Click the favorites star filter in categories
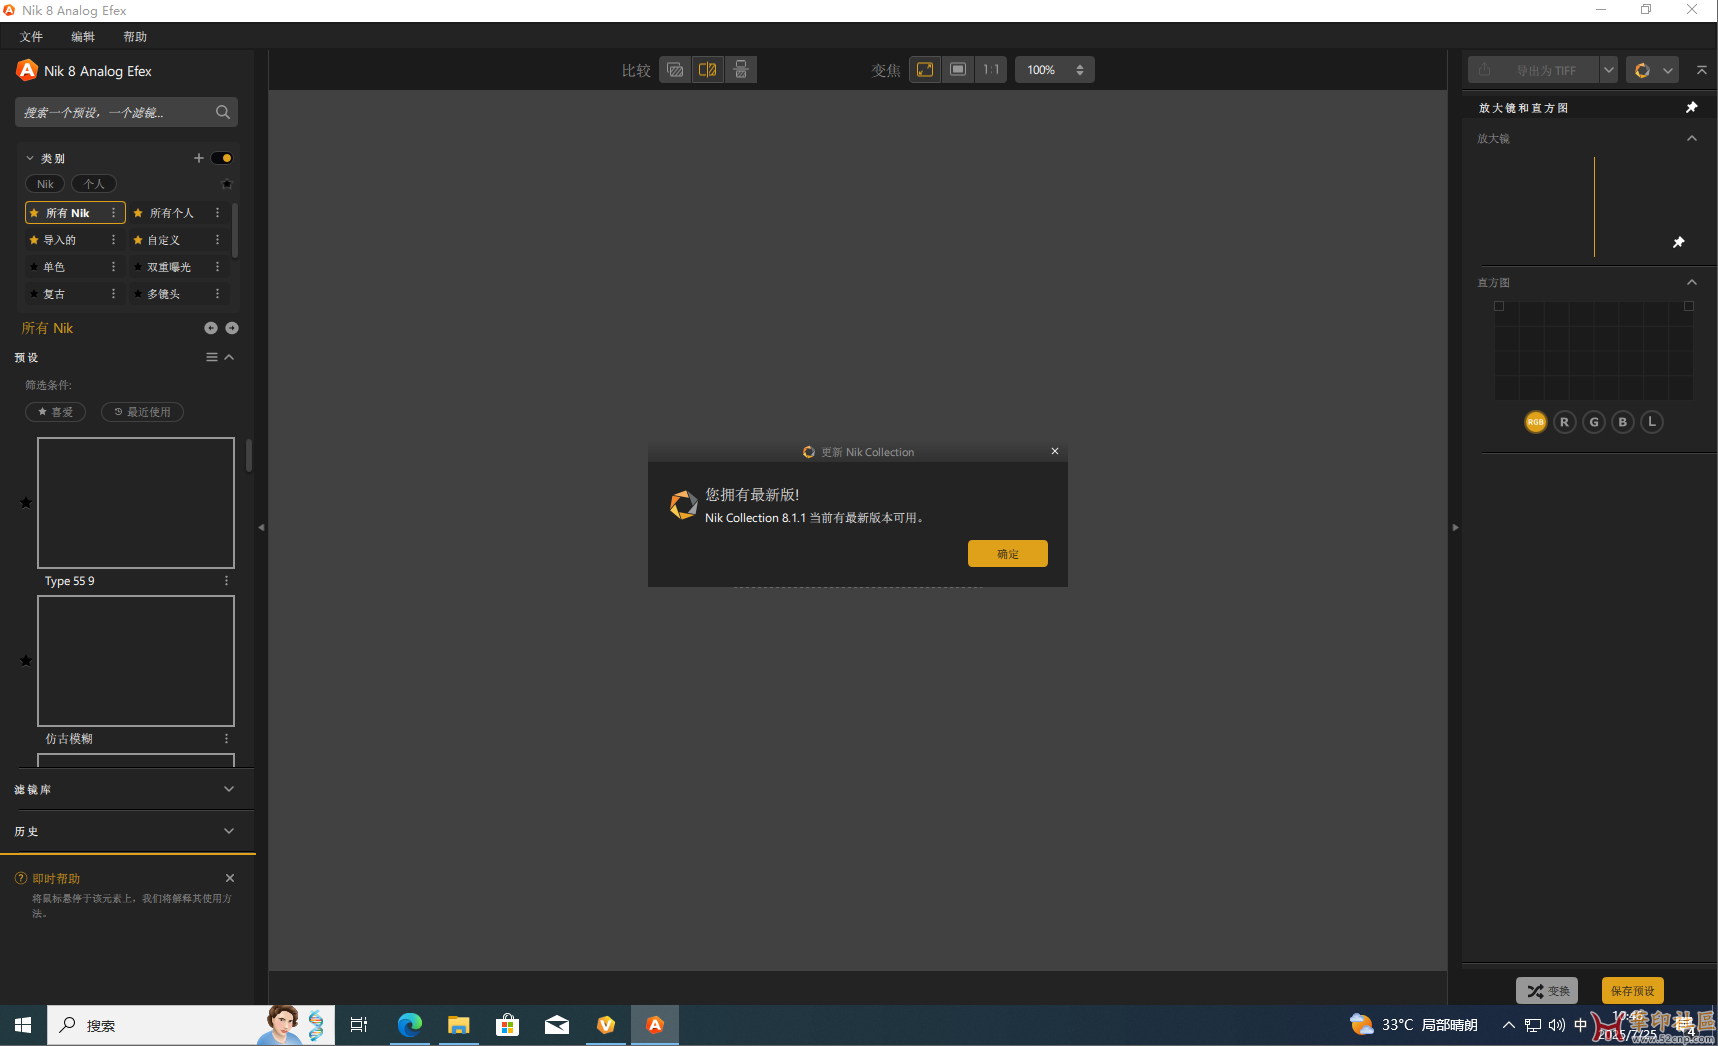This screenshot has width=1718, height=1046. 227,184
